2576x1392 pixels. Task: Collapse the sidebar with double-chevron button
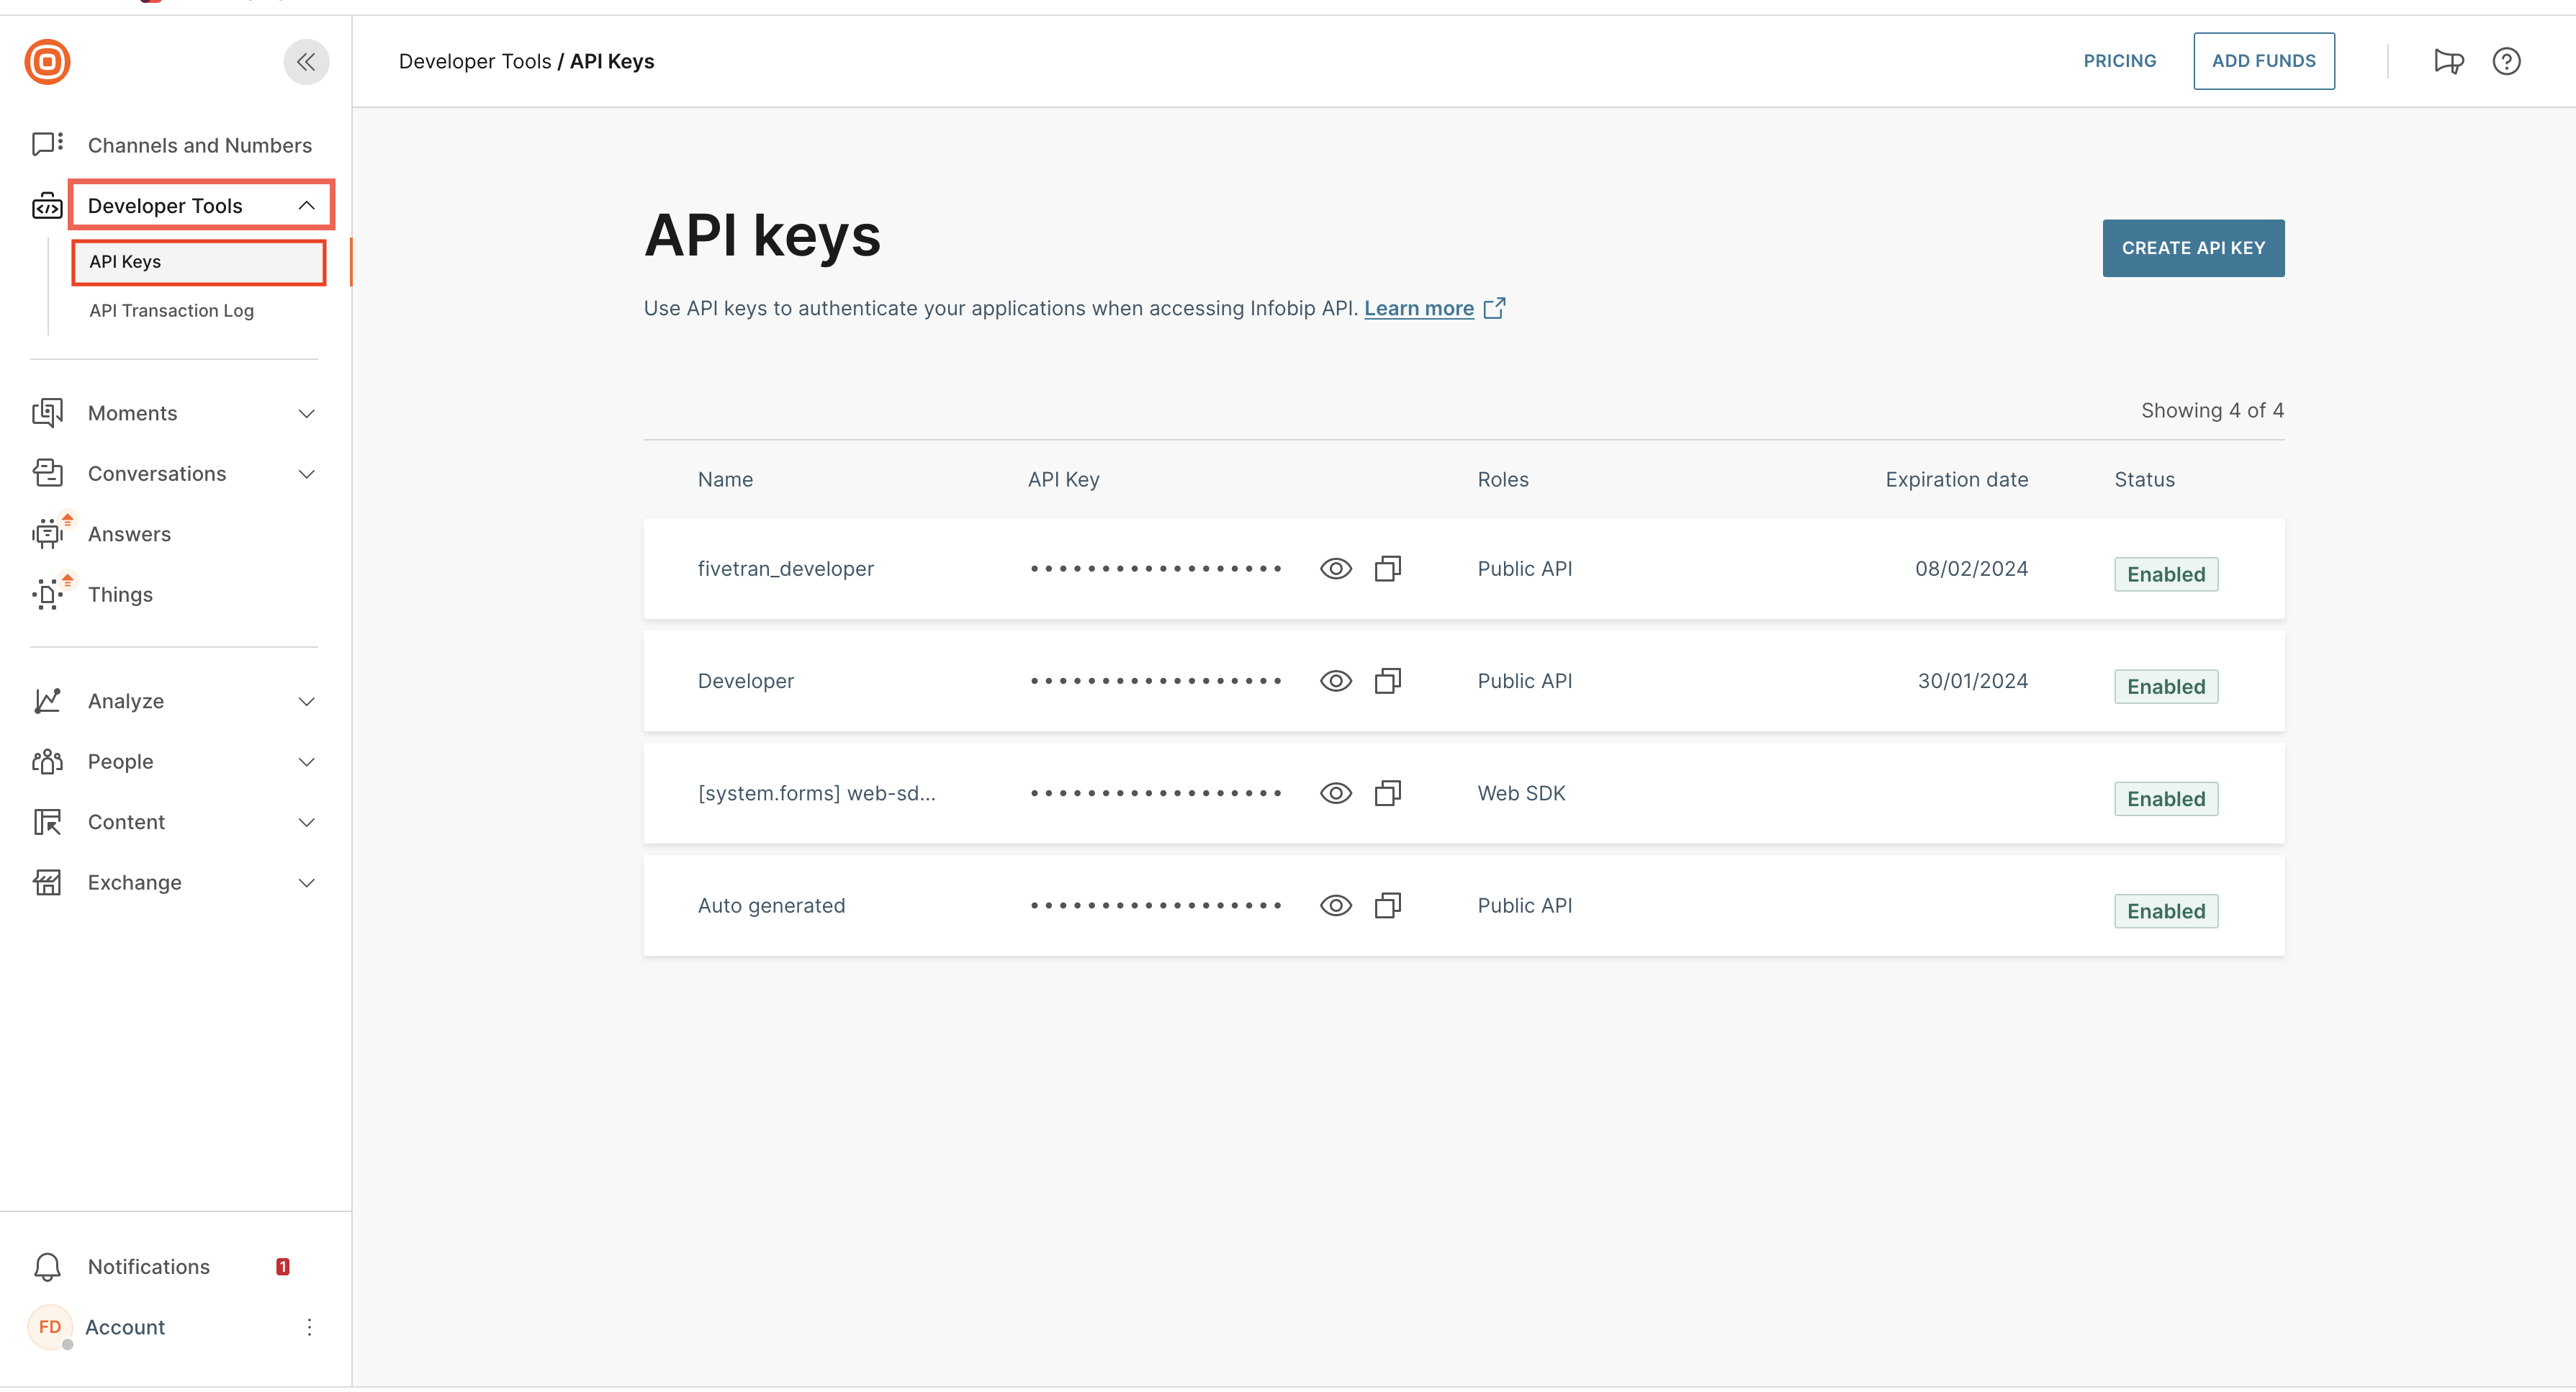(x=306, y=62)
